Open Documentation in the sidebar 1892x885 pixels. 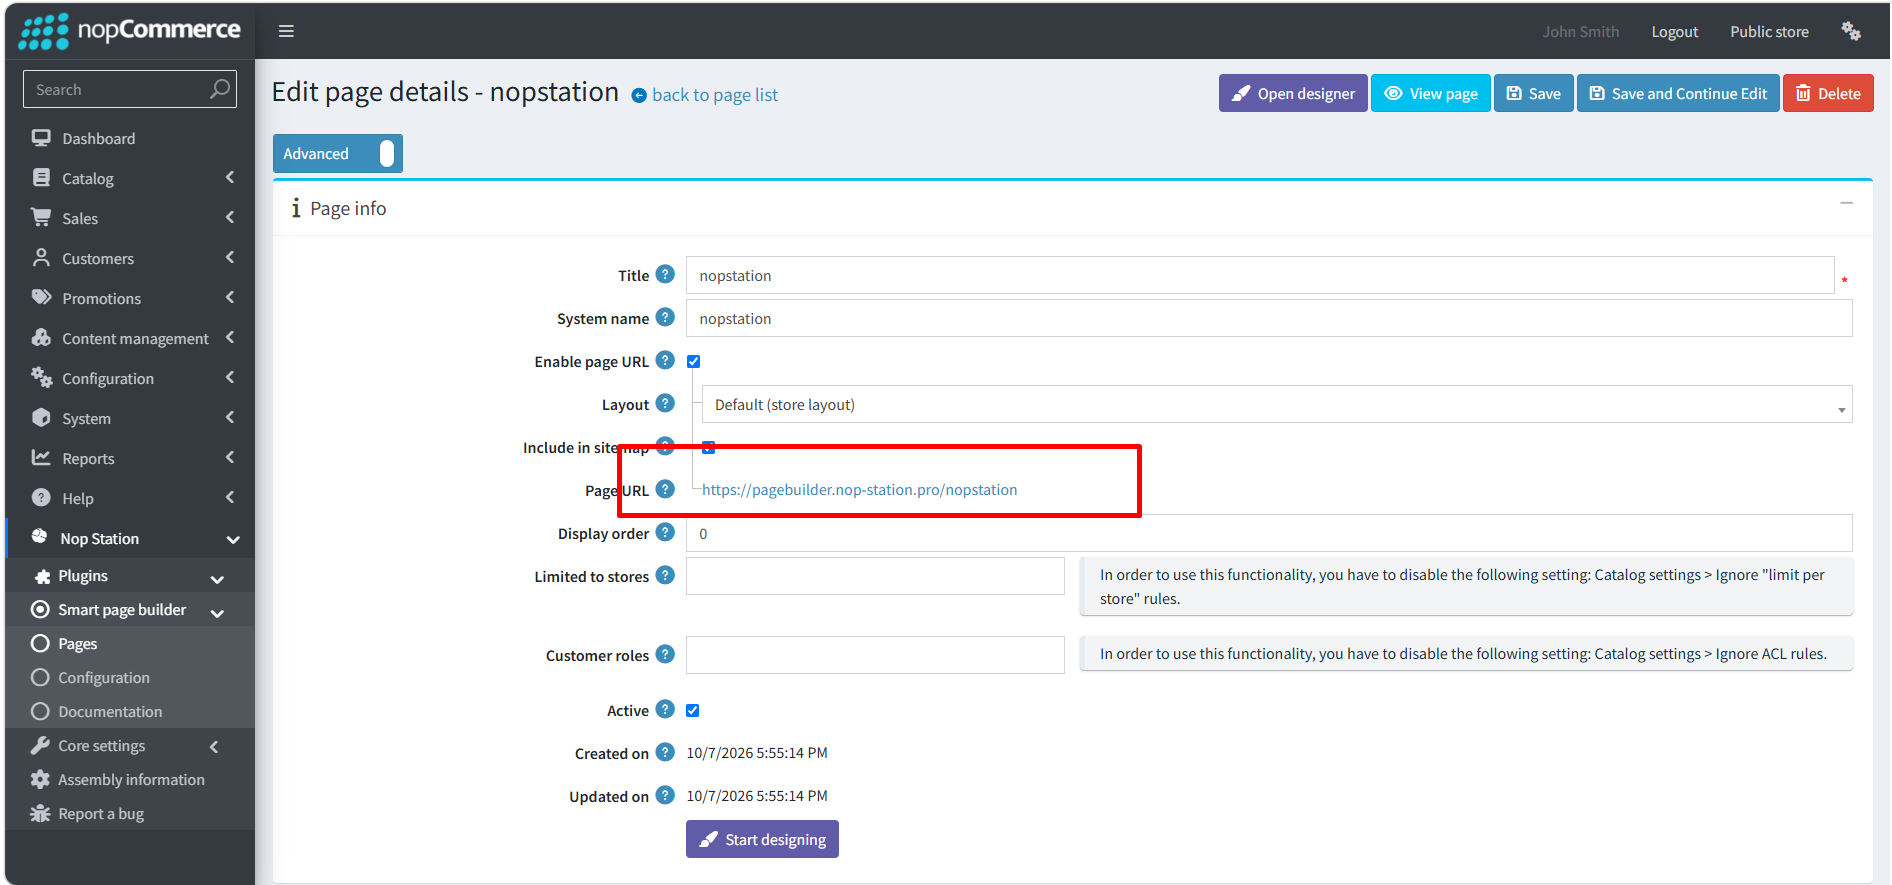(x=130, y=711)
